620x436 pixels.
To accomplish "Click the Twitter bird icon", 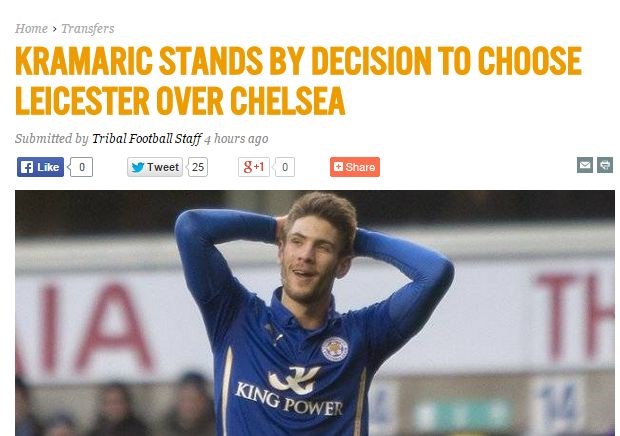I will pyautogui.click(x=137, y=167).
